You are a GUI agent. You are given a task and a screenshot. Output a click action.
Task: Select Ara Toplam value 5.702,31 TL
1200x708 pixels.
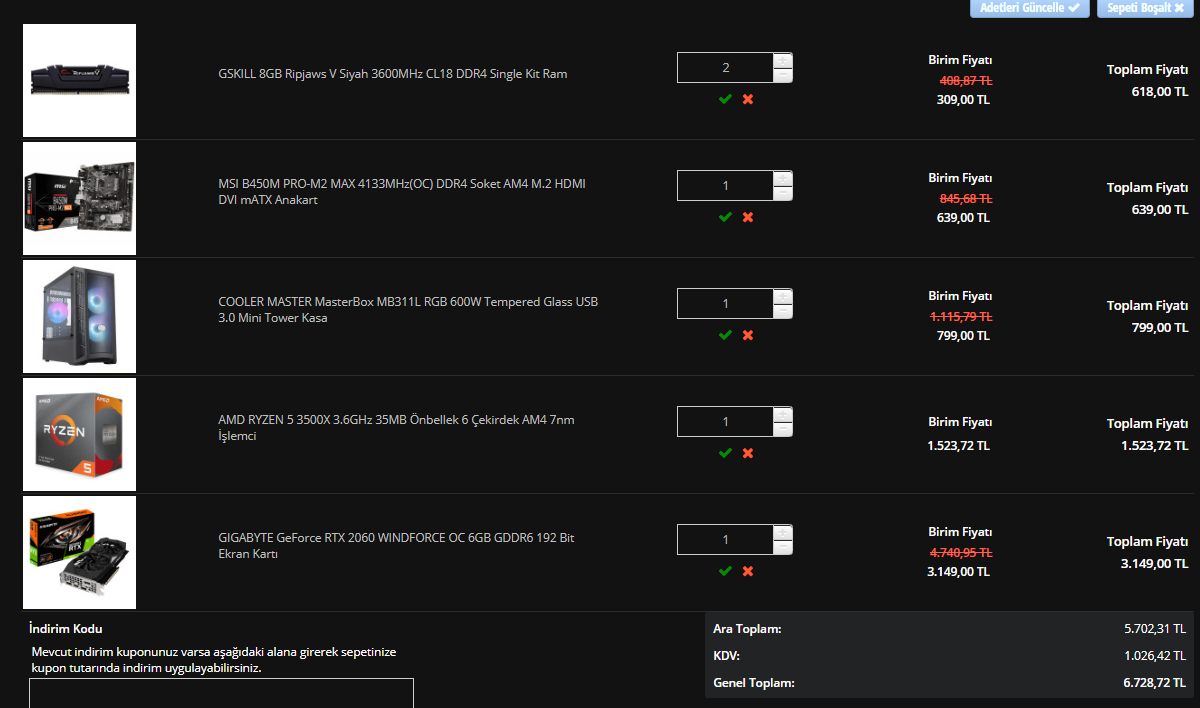tap(1155, 629)
